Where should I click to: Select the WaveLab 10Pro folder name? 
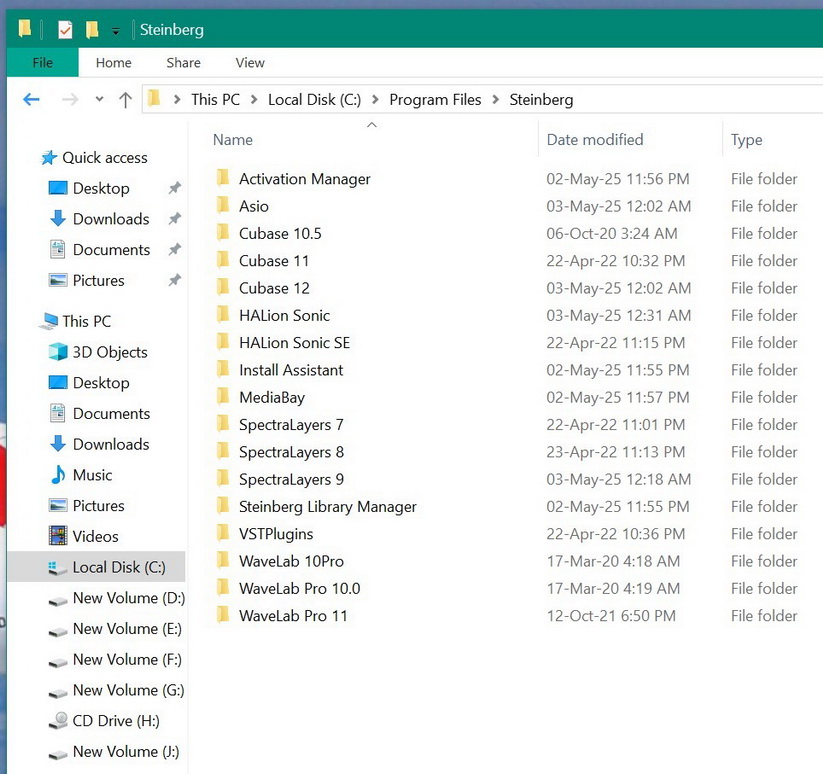coord(291,561)
